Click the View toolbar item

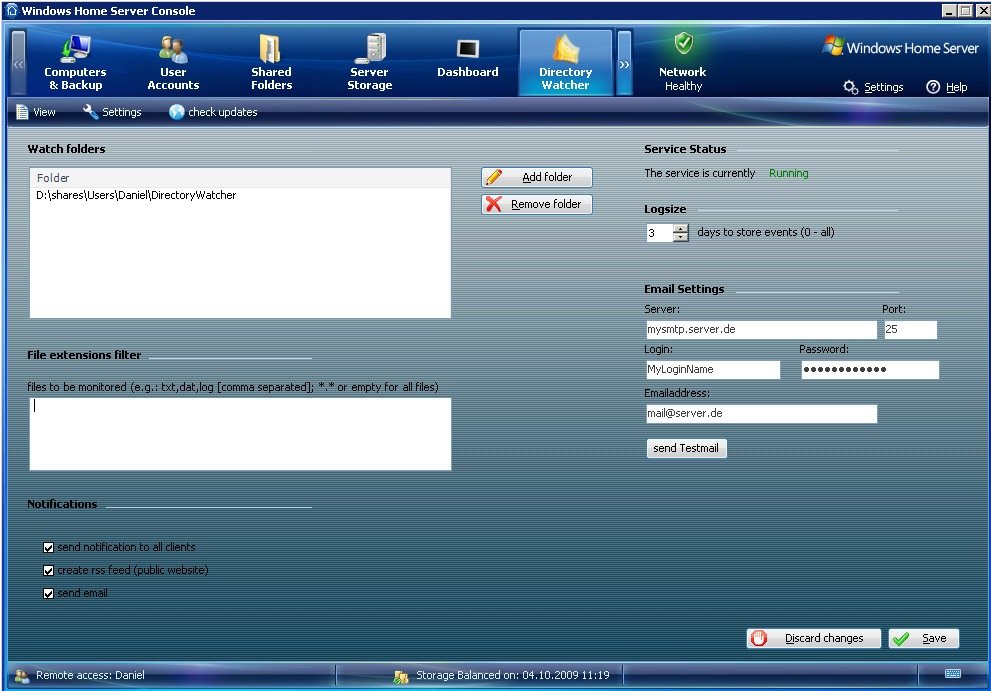[x=35, y=112]
